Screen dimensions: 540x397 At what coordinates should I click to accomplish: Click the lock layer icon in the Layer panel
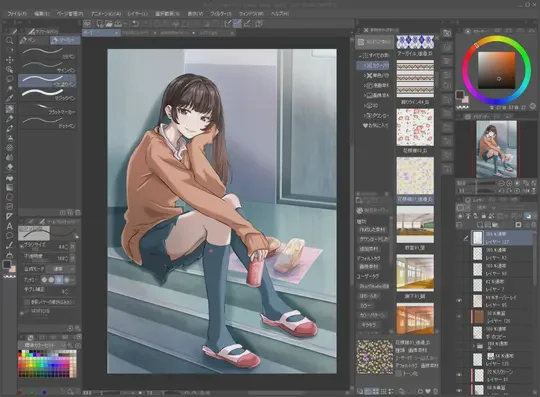click(x=484, y=216)
